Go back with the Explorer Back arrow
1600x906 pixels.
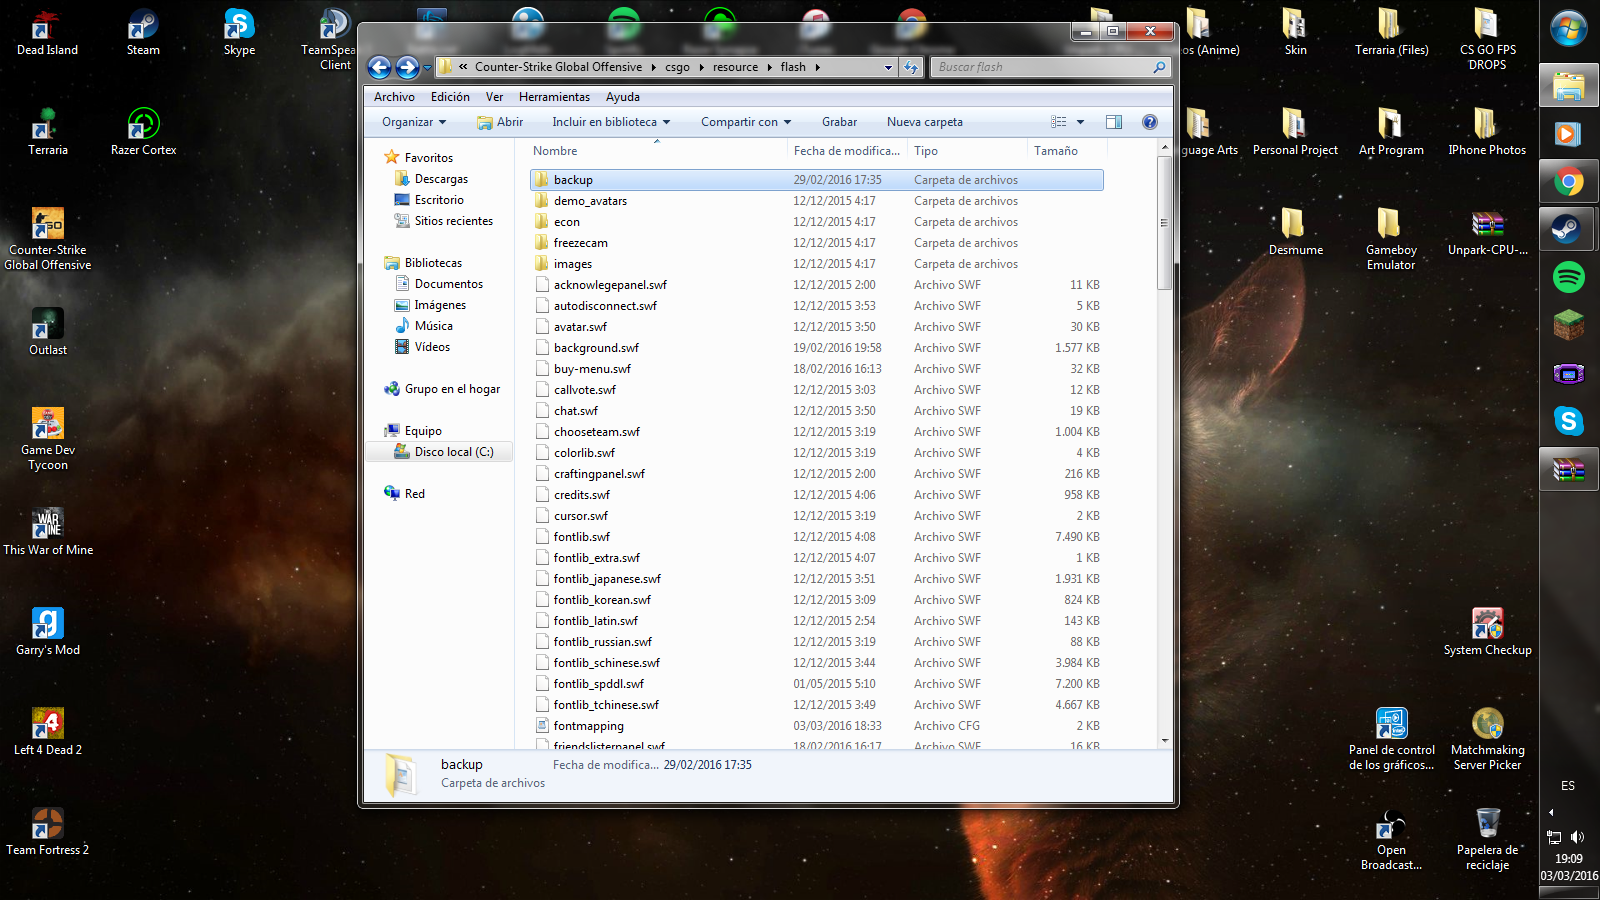point(379,67)
